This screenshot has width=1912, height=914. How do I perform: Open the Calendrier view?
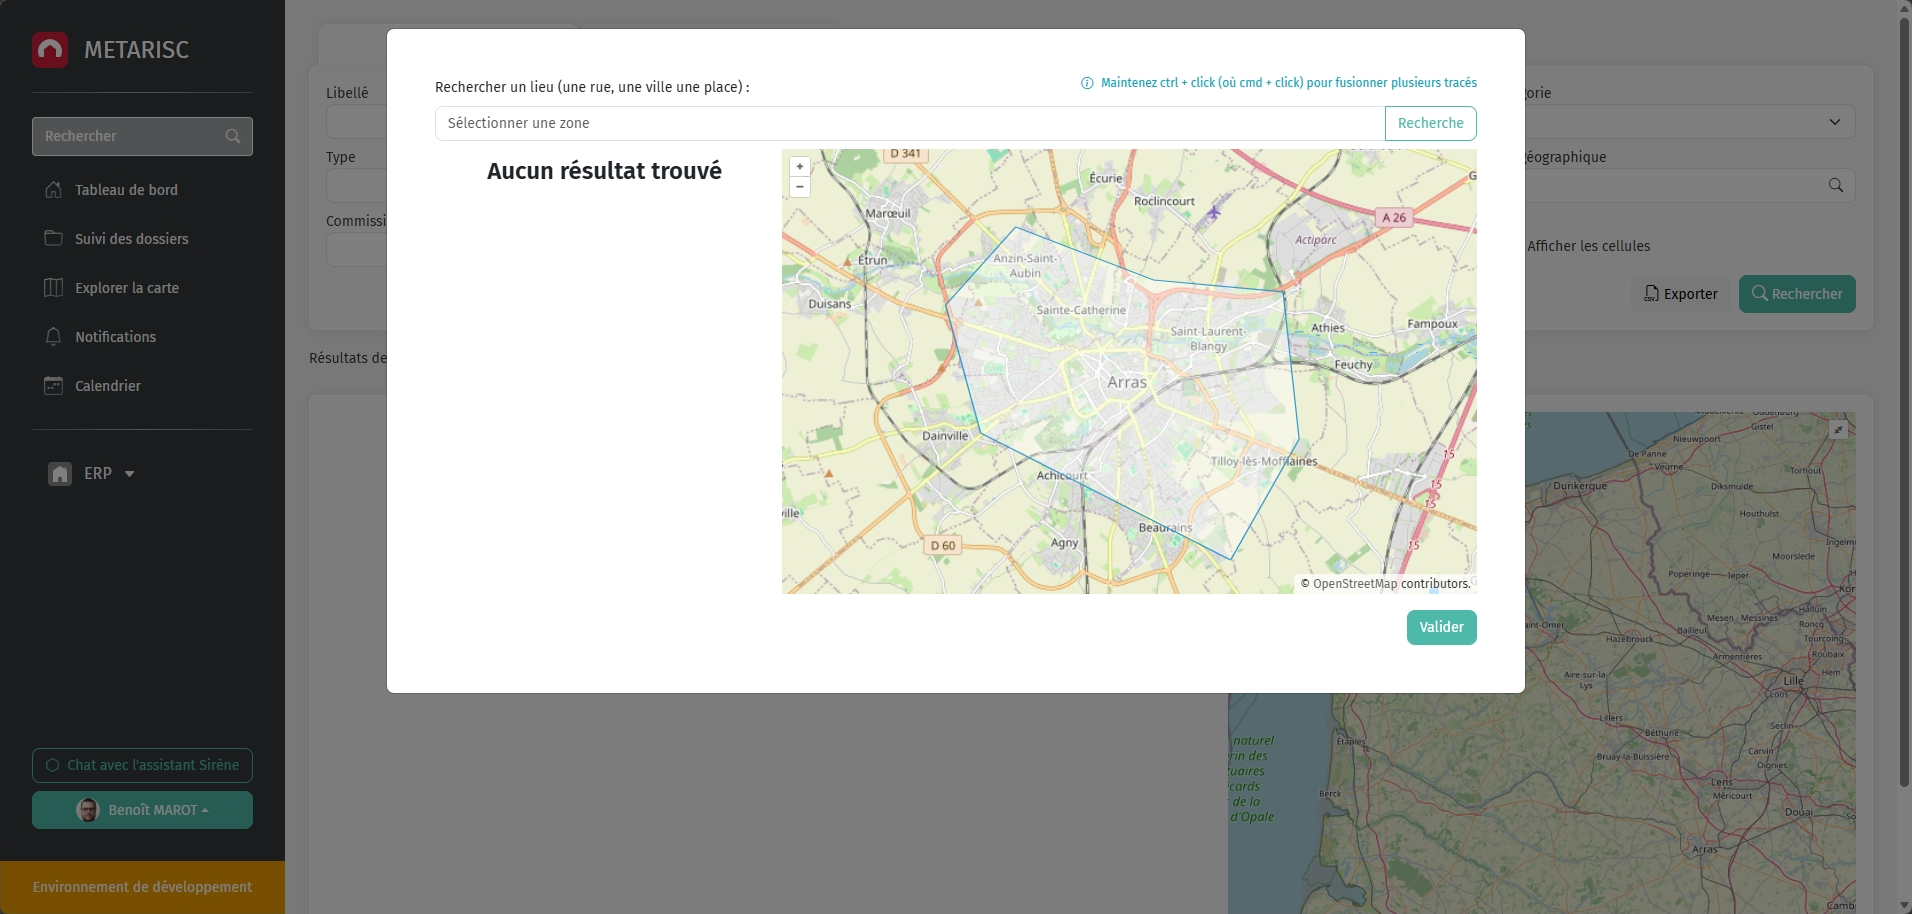coord(107,385)
